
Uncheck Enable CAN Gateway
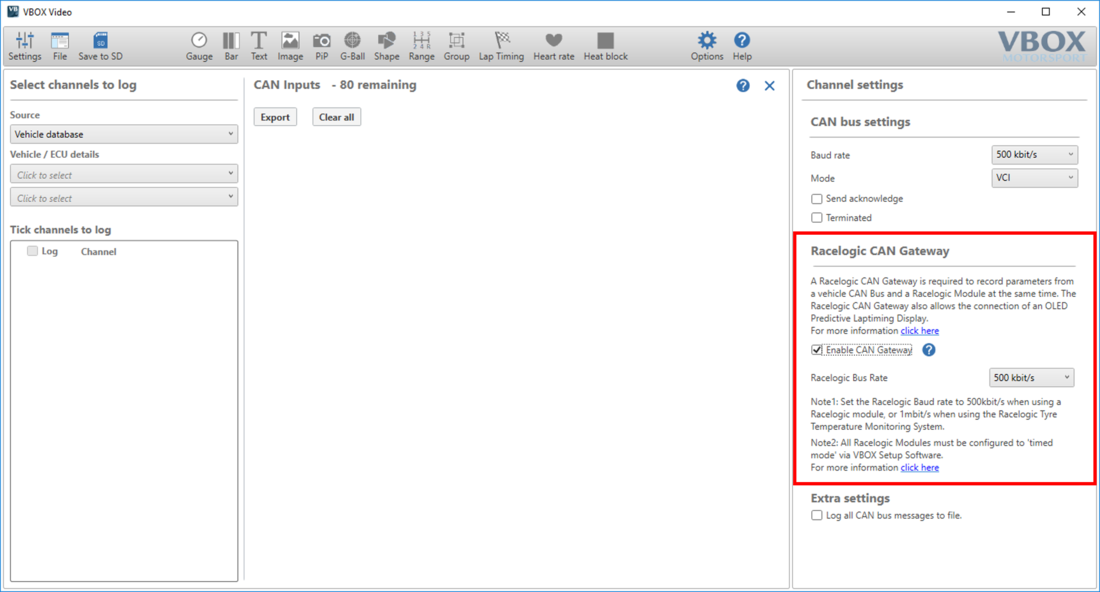coord(817,350)
